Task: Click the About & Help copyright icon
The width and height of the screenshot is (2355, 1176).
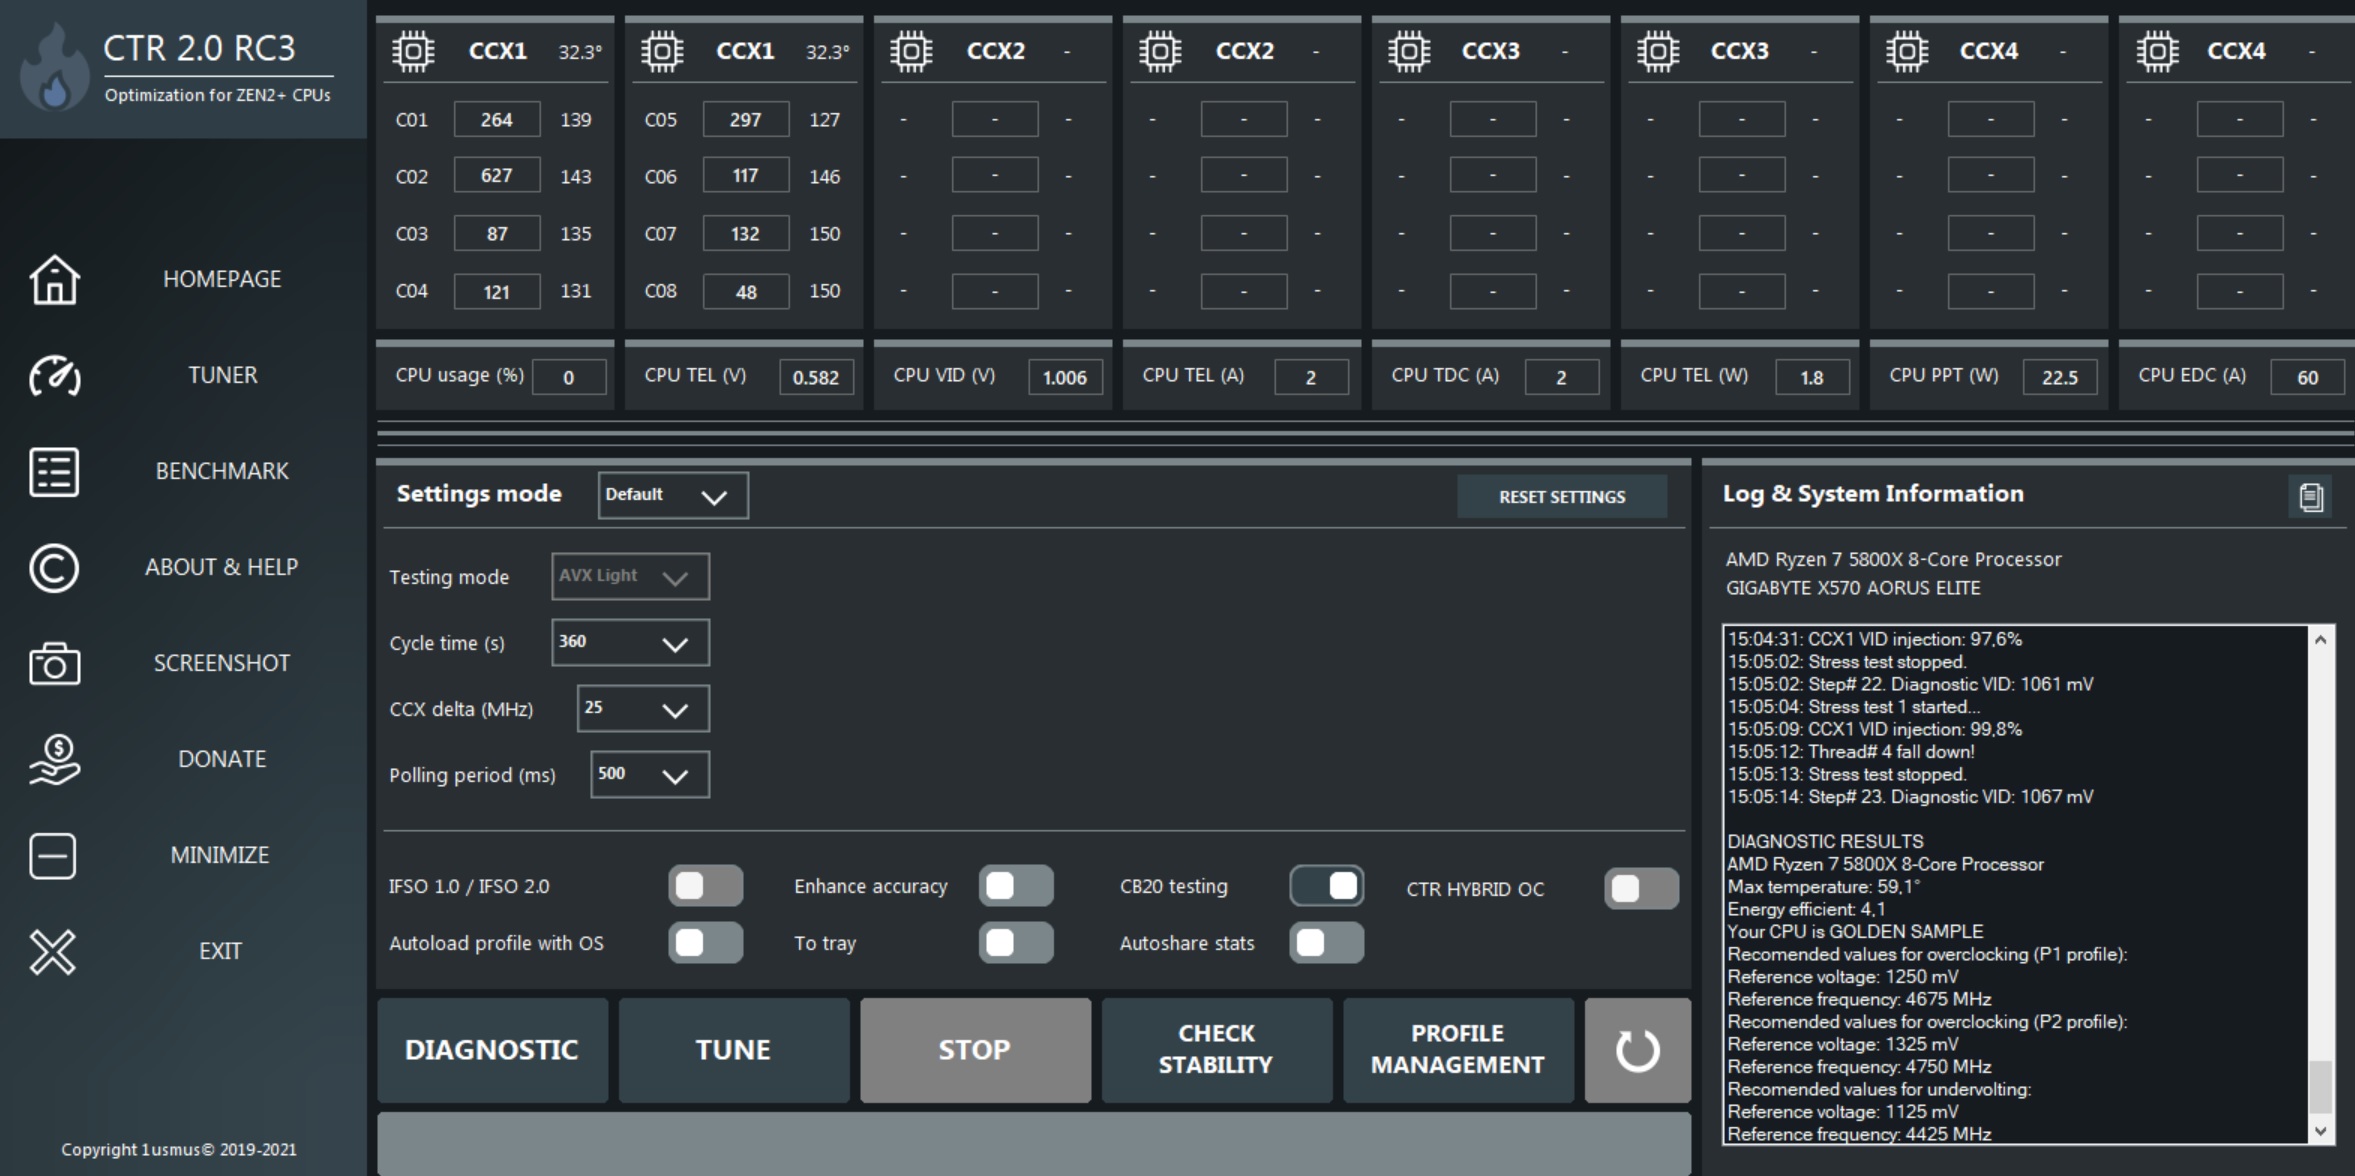Action: [x=54, y=567]
